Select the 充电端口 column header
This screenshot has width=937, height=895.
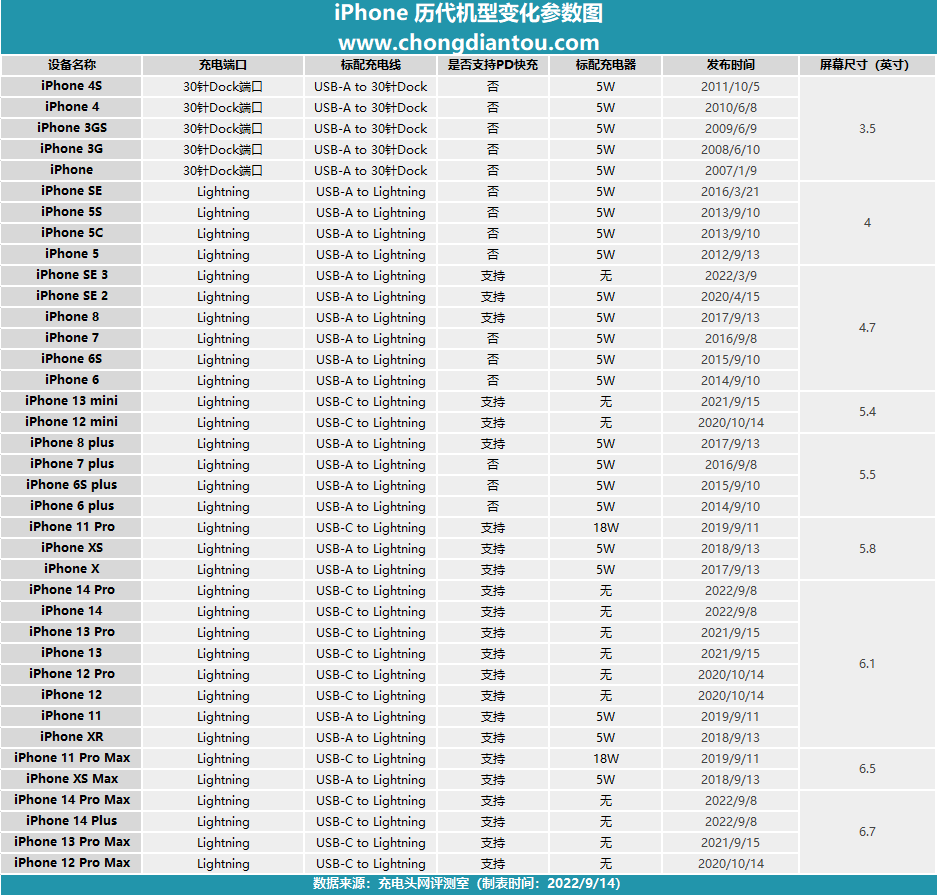point(223,65)
